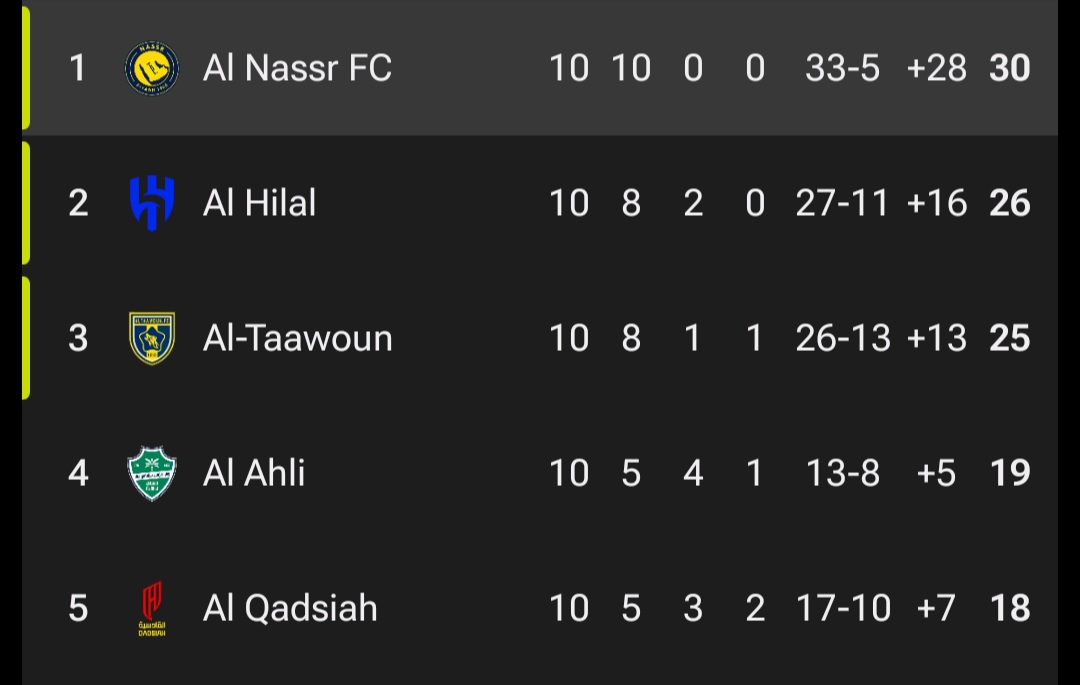This screenshot has height=685, width=1080.
Task: Click Al Qadsiah's 17-10 goals record
Action: pyautogui.click(x=842, y=608)
